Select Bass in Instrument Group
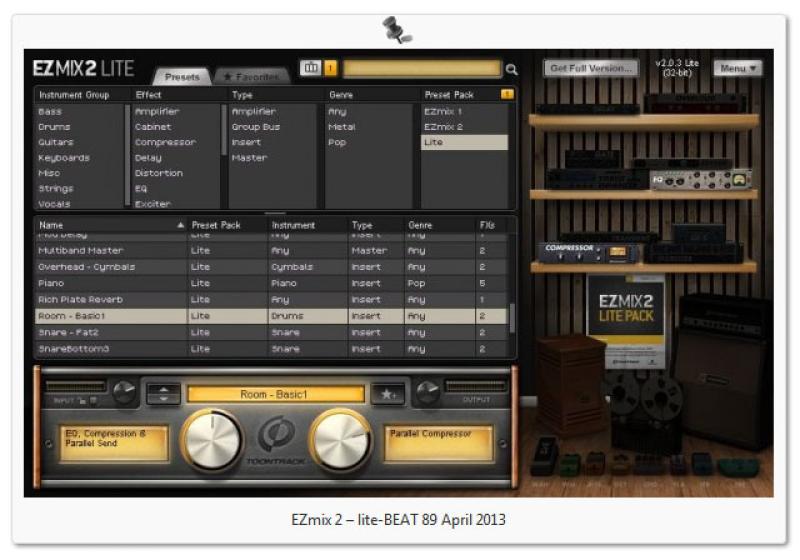800x560 pixels. coord(49,111)
